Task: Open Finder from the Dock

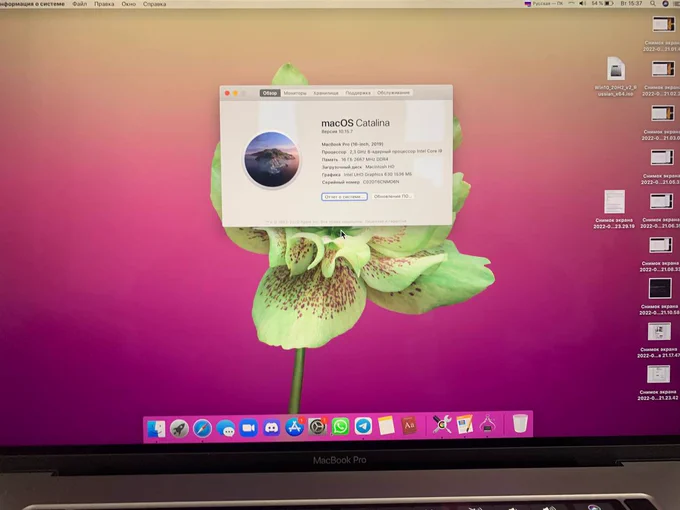Action: pyautogui.click(x=156, y=428)
